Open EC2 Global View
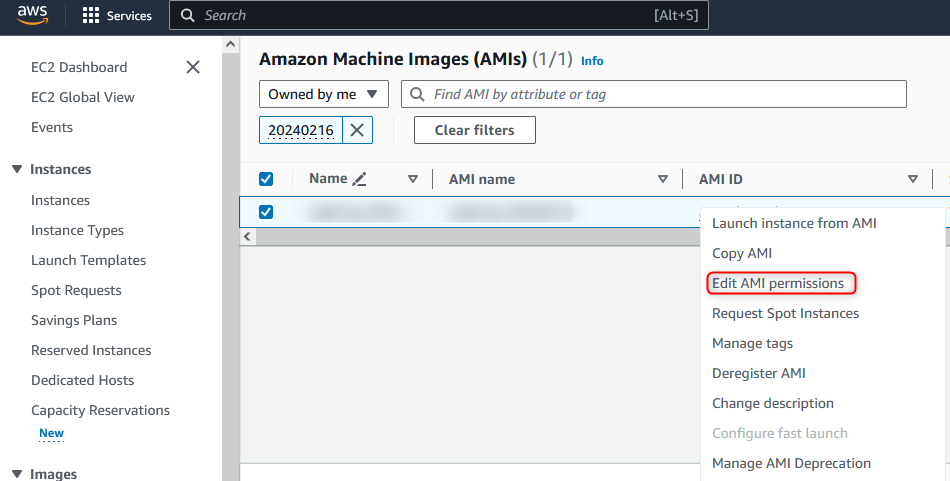This screenshot has width=950, height=481. (x=82, y=97)
